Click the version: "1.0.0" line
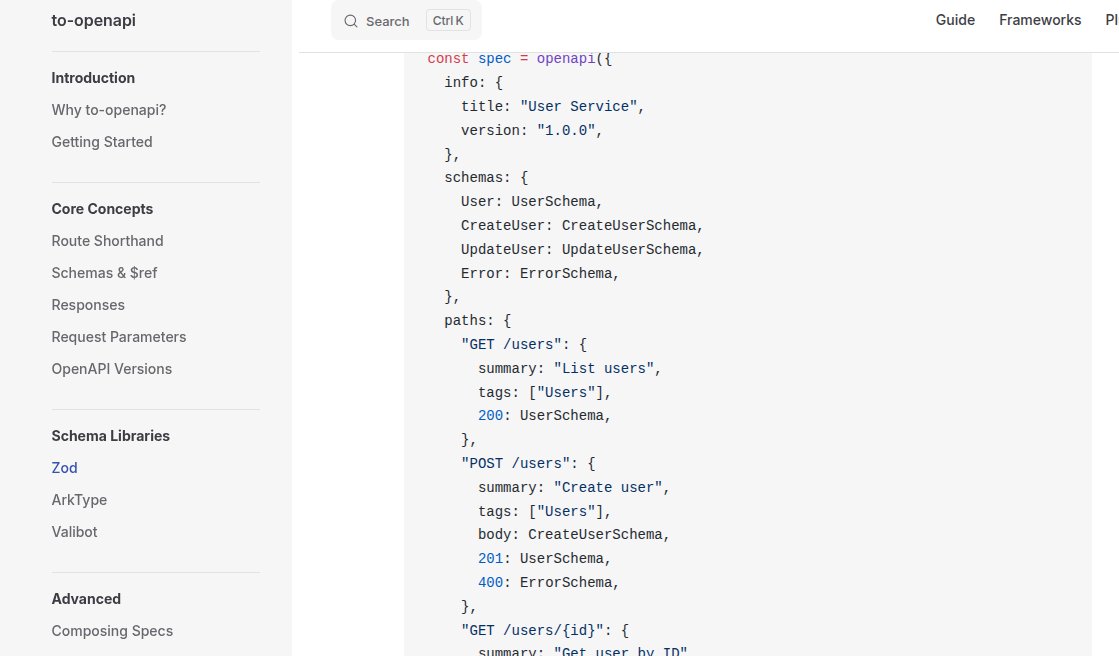 532,131
